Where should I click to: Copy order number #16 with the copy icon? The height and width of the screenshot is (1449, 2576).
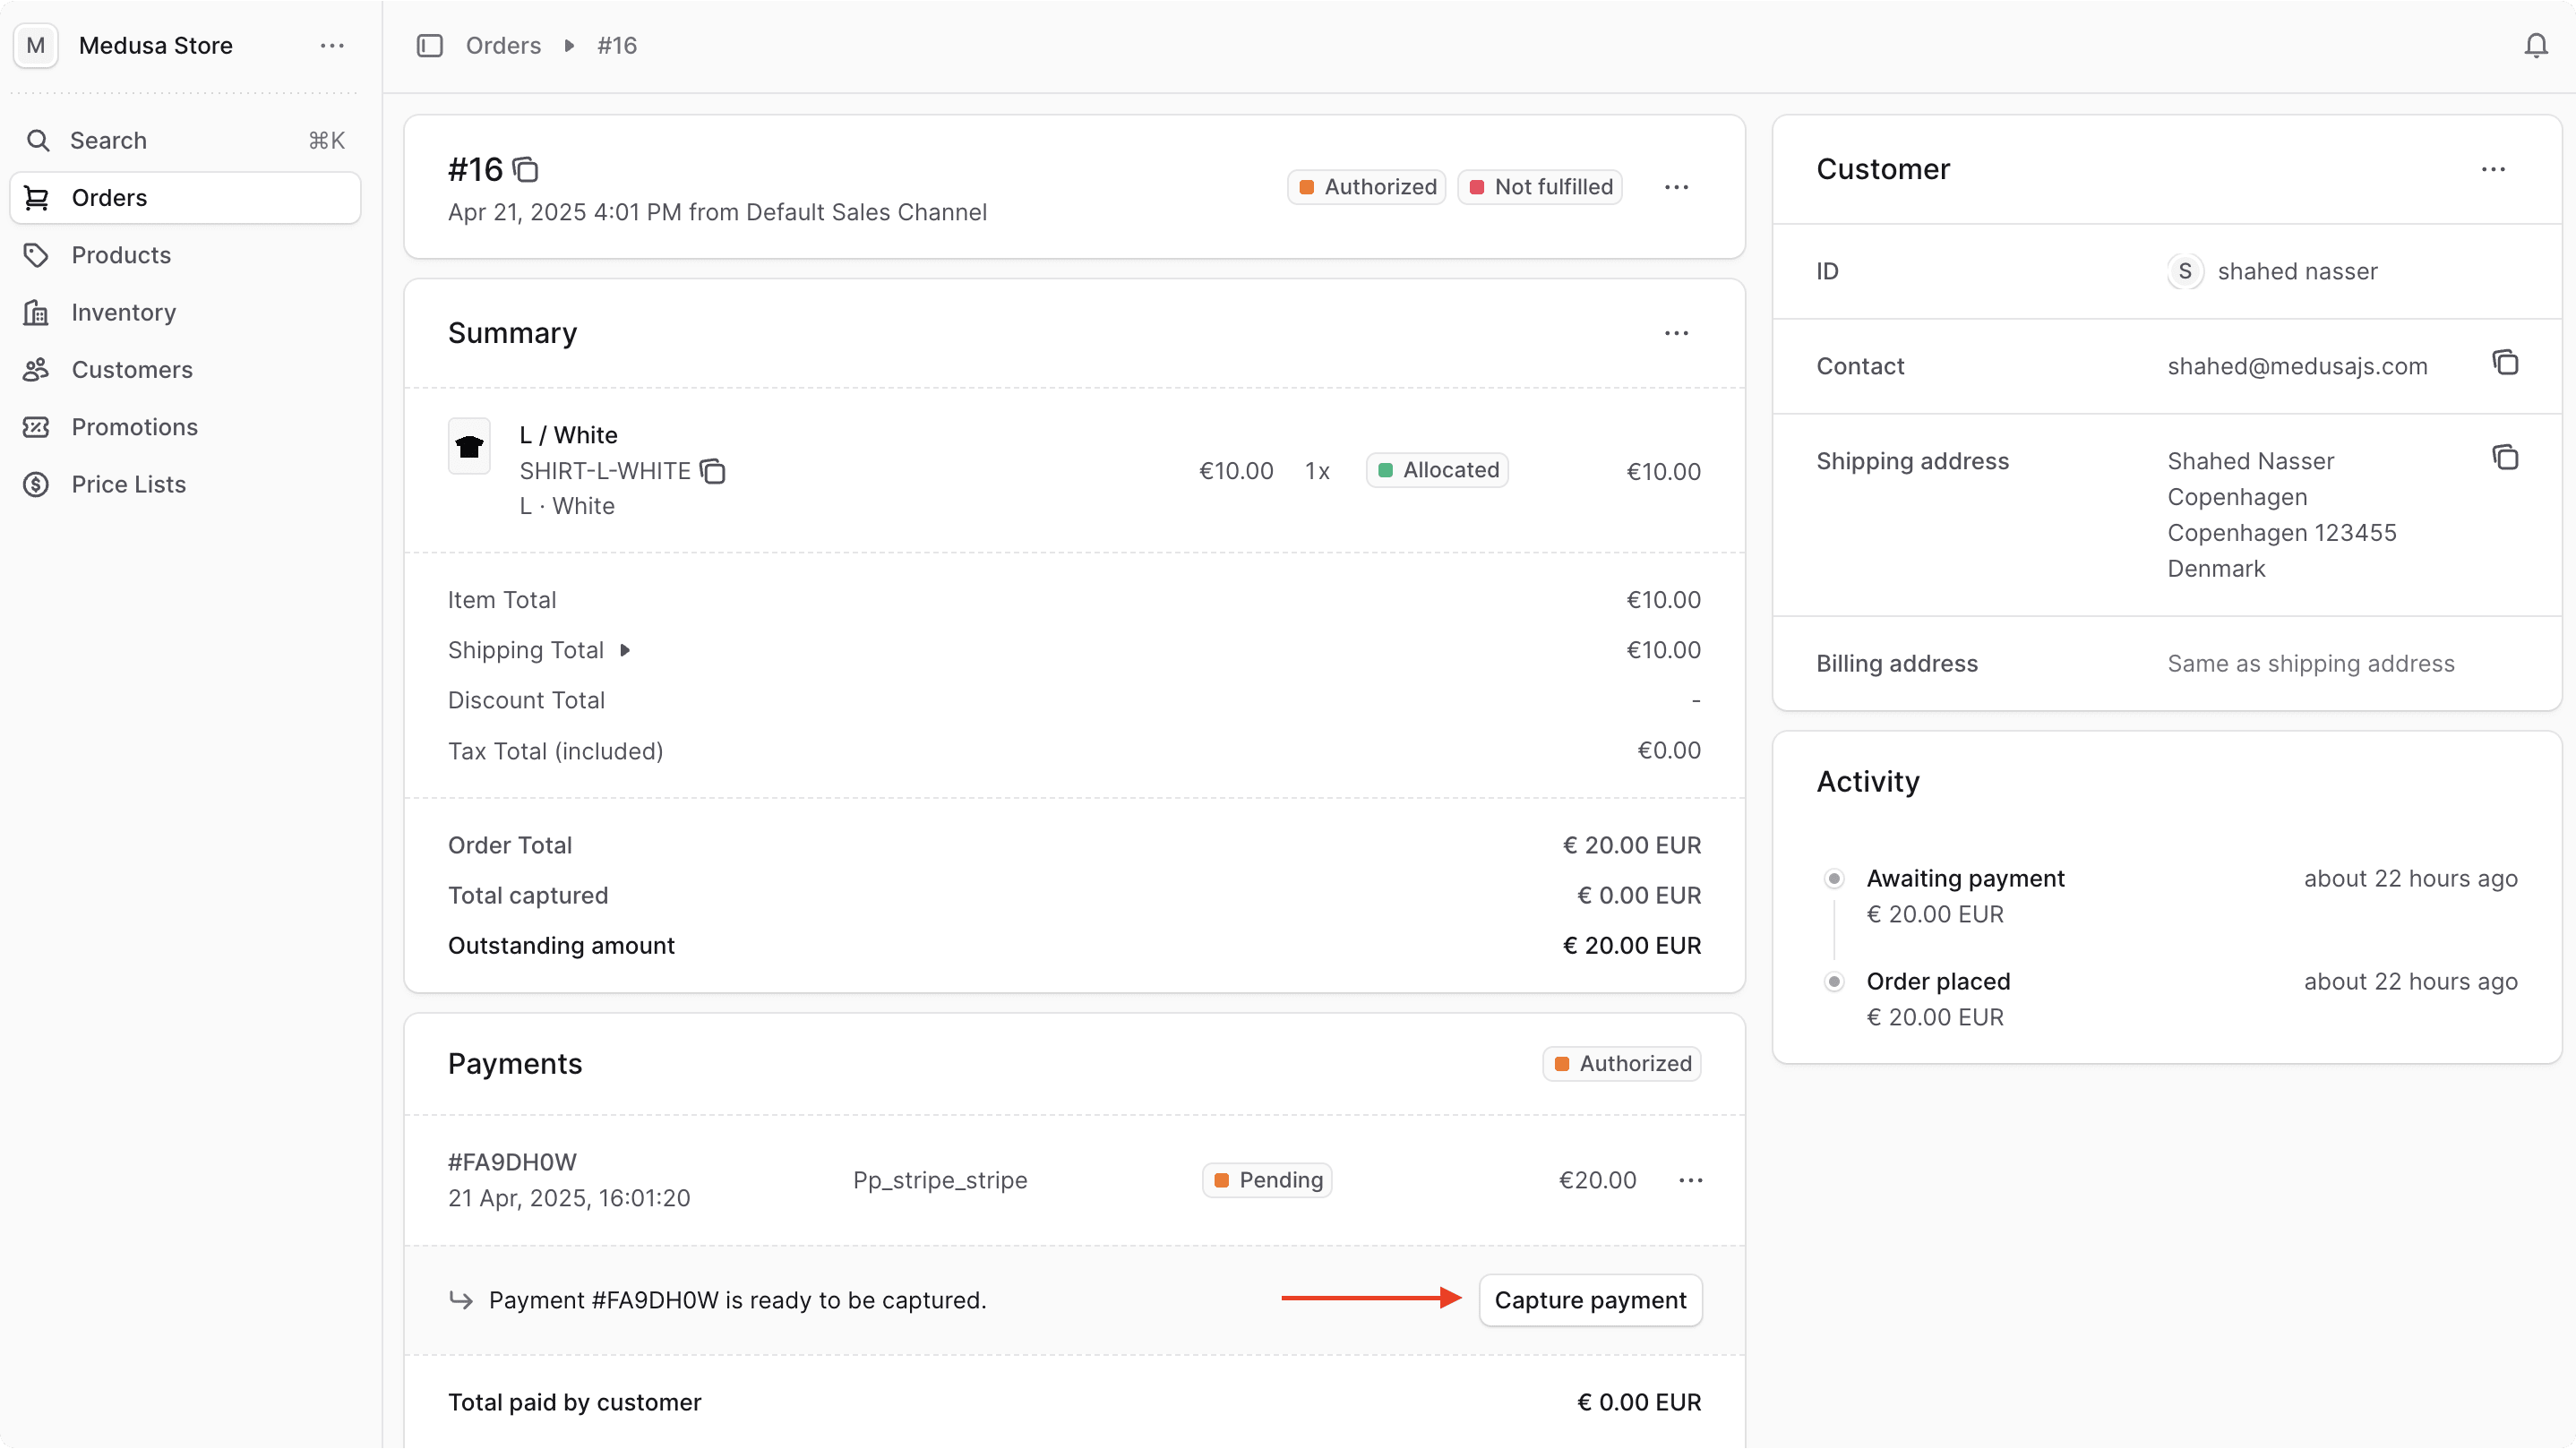(x=525, y=169)
